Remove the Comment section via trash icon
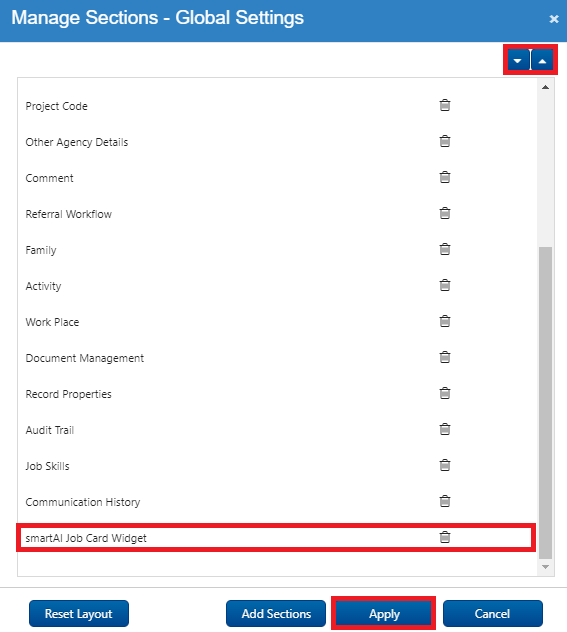Screen dimensions: 567x632 point(444,177)
